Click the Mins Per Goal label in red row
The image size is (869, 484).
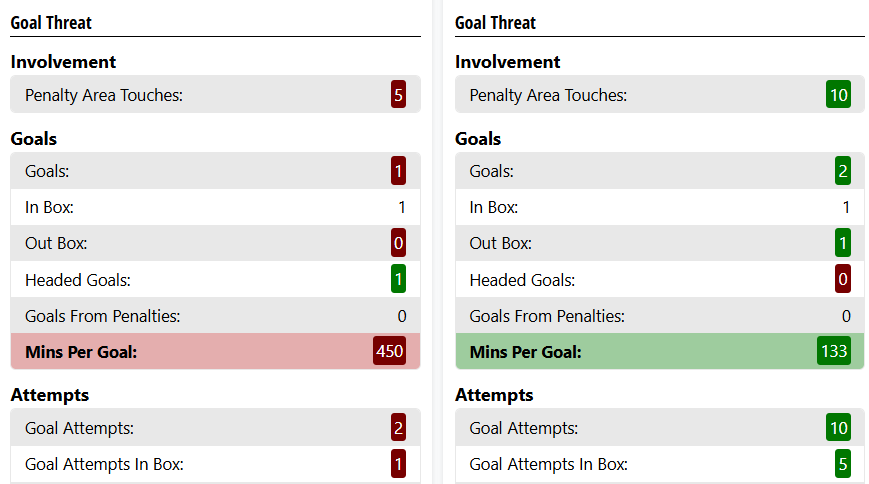(81, 351)
